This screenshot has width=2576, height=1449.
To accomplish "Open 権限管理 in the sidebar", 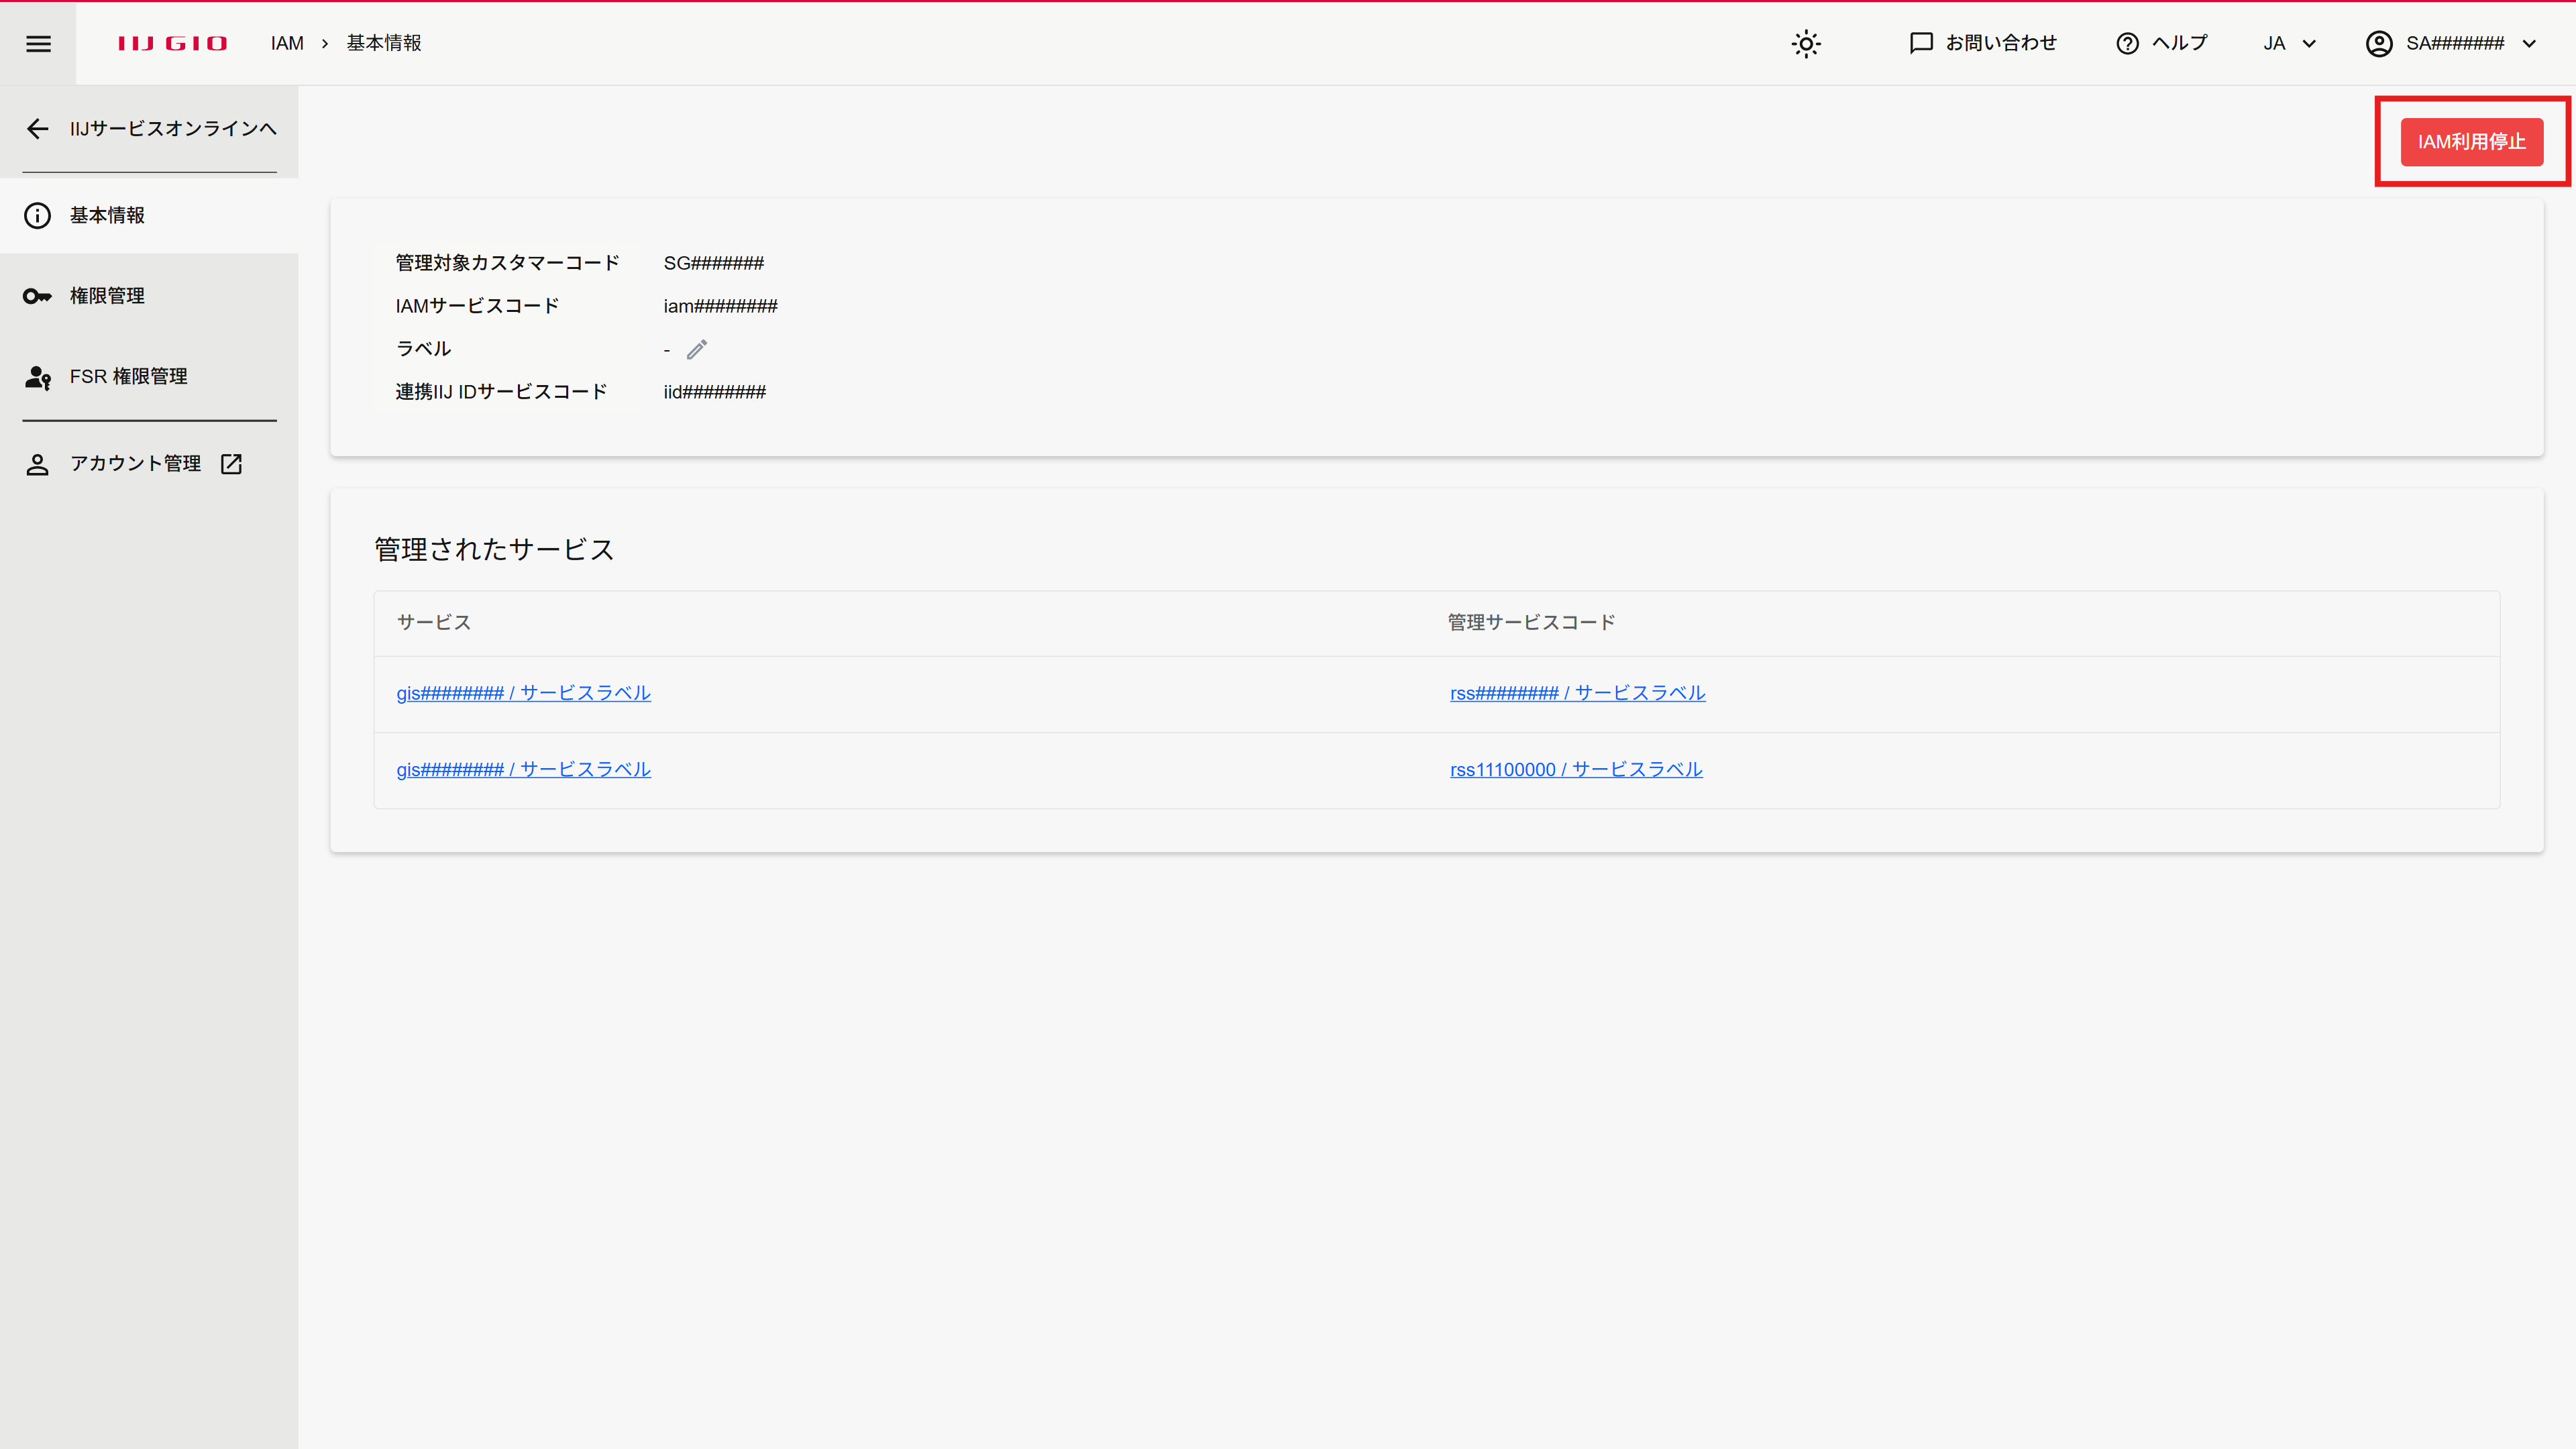I will 149,296.
